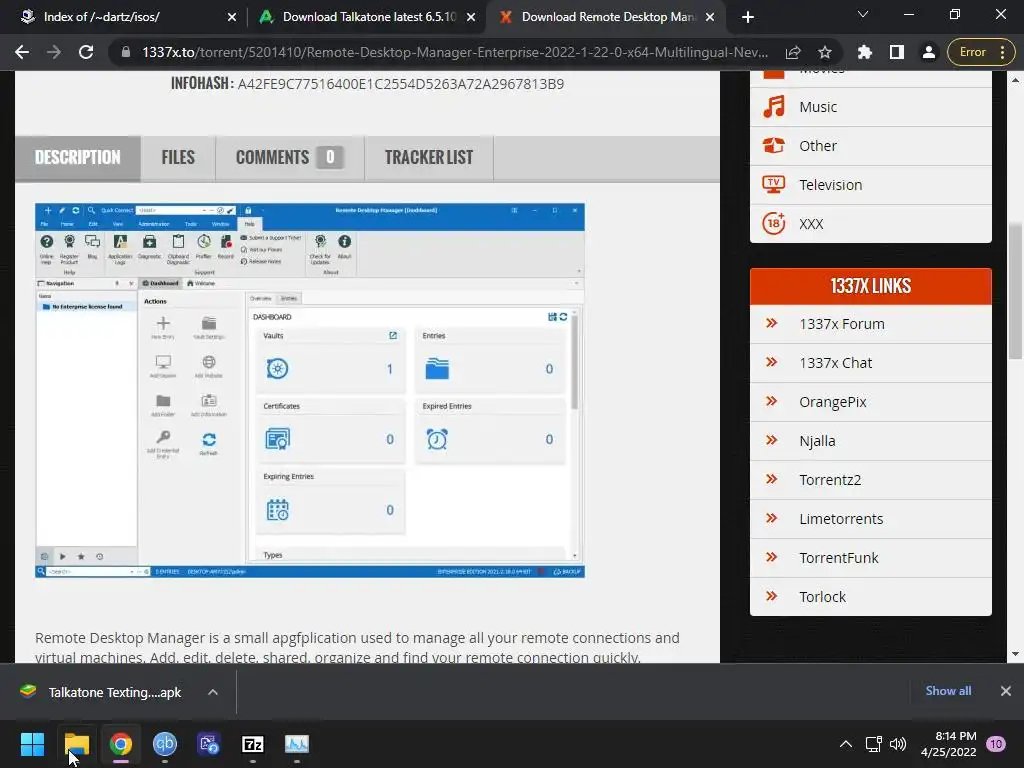Open the Njalla link
The image size is (1024, 768).
coord(817,441)
